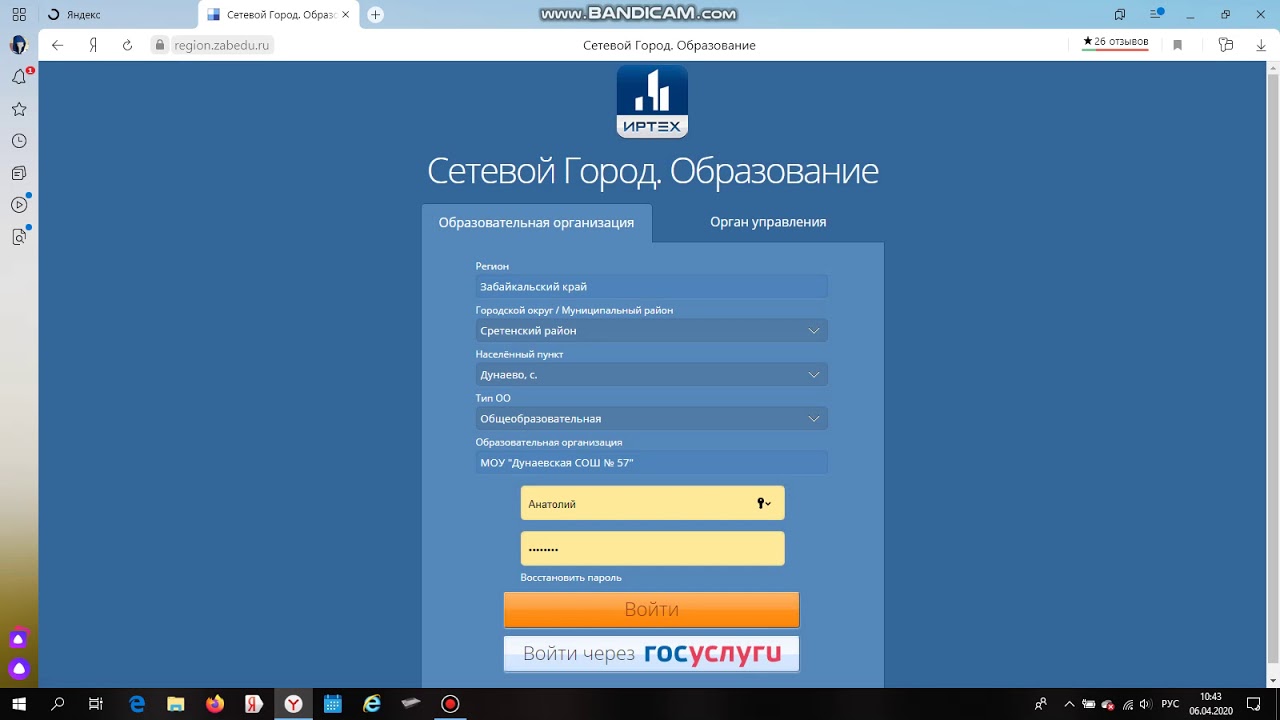1280x720 pixels.
Task: Open the Windows Start menu
Action: (20, 704)
